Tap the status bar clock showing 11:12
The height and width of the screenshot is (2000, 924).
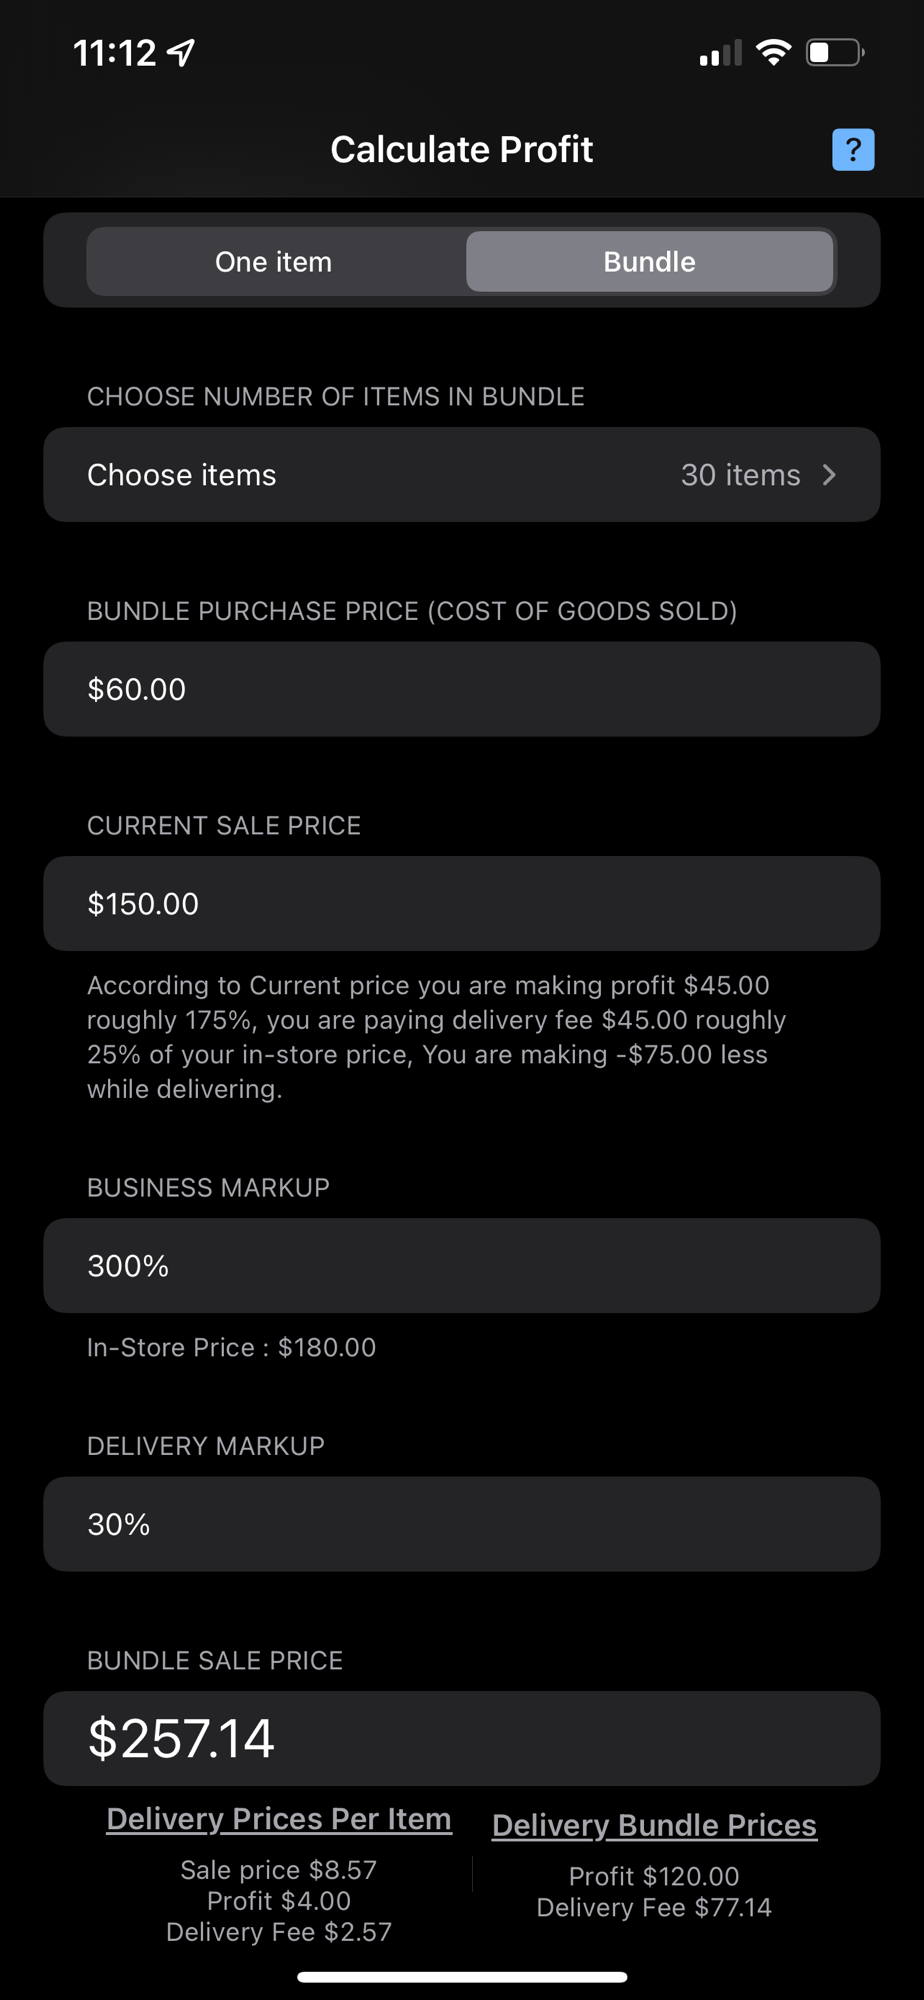[x=115, y=53]
